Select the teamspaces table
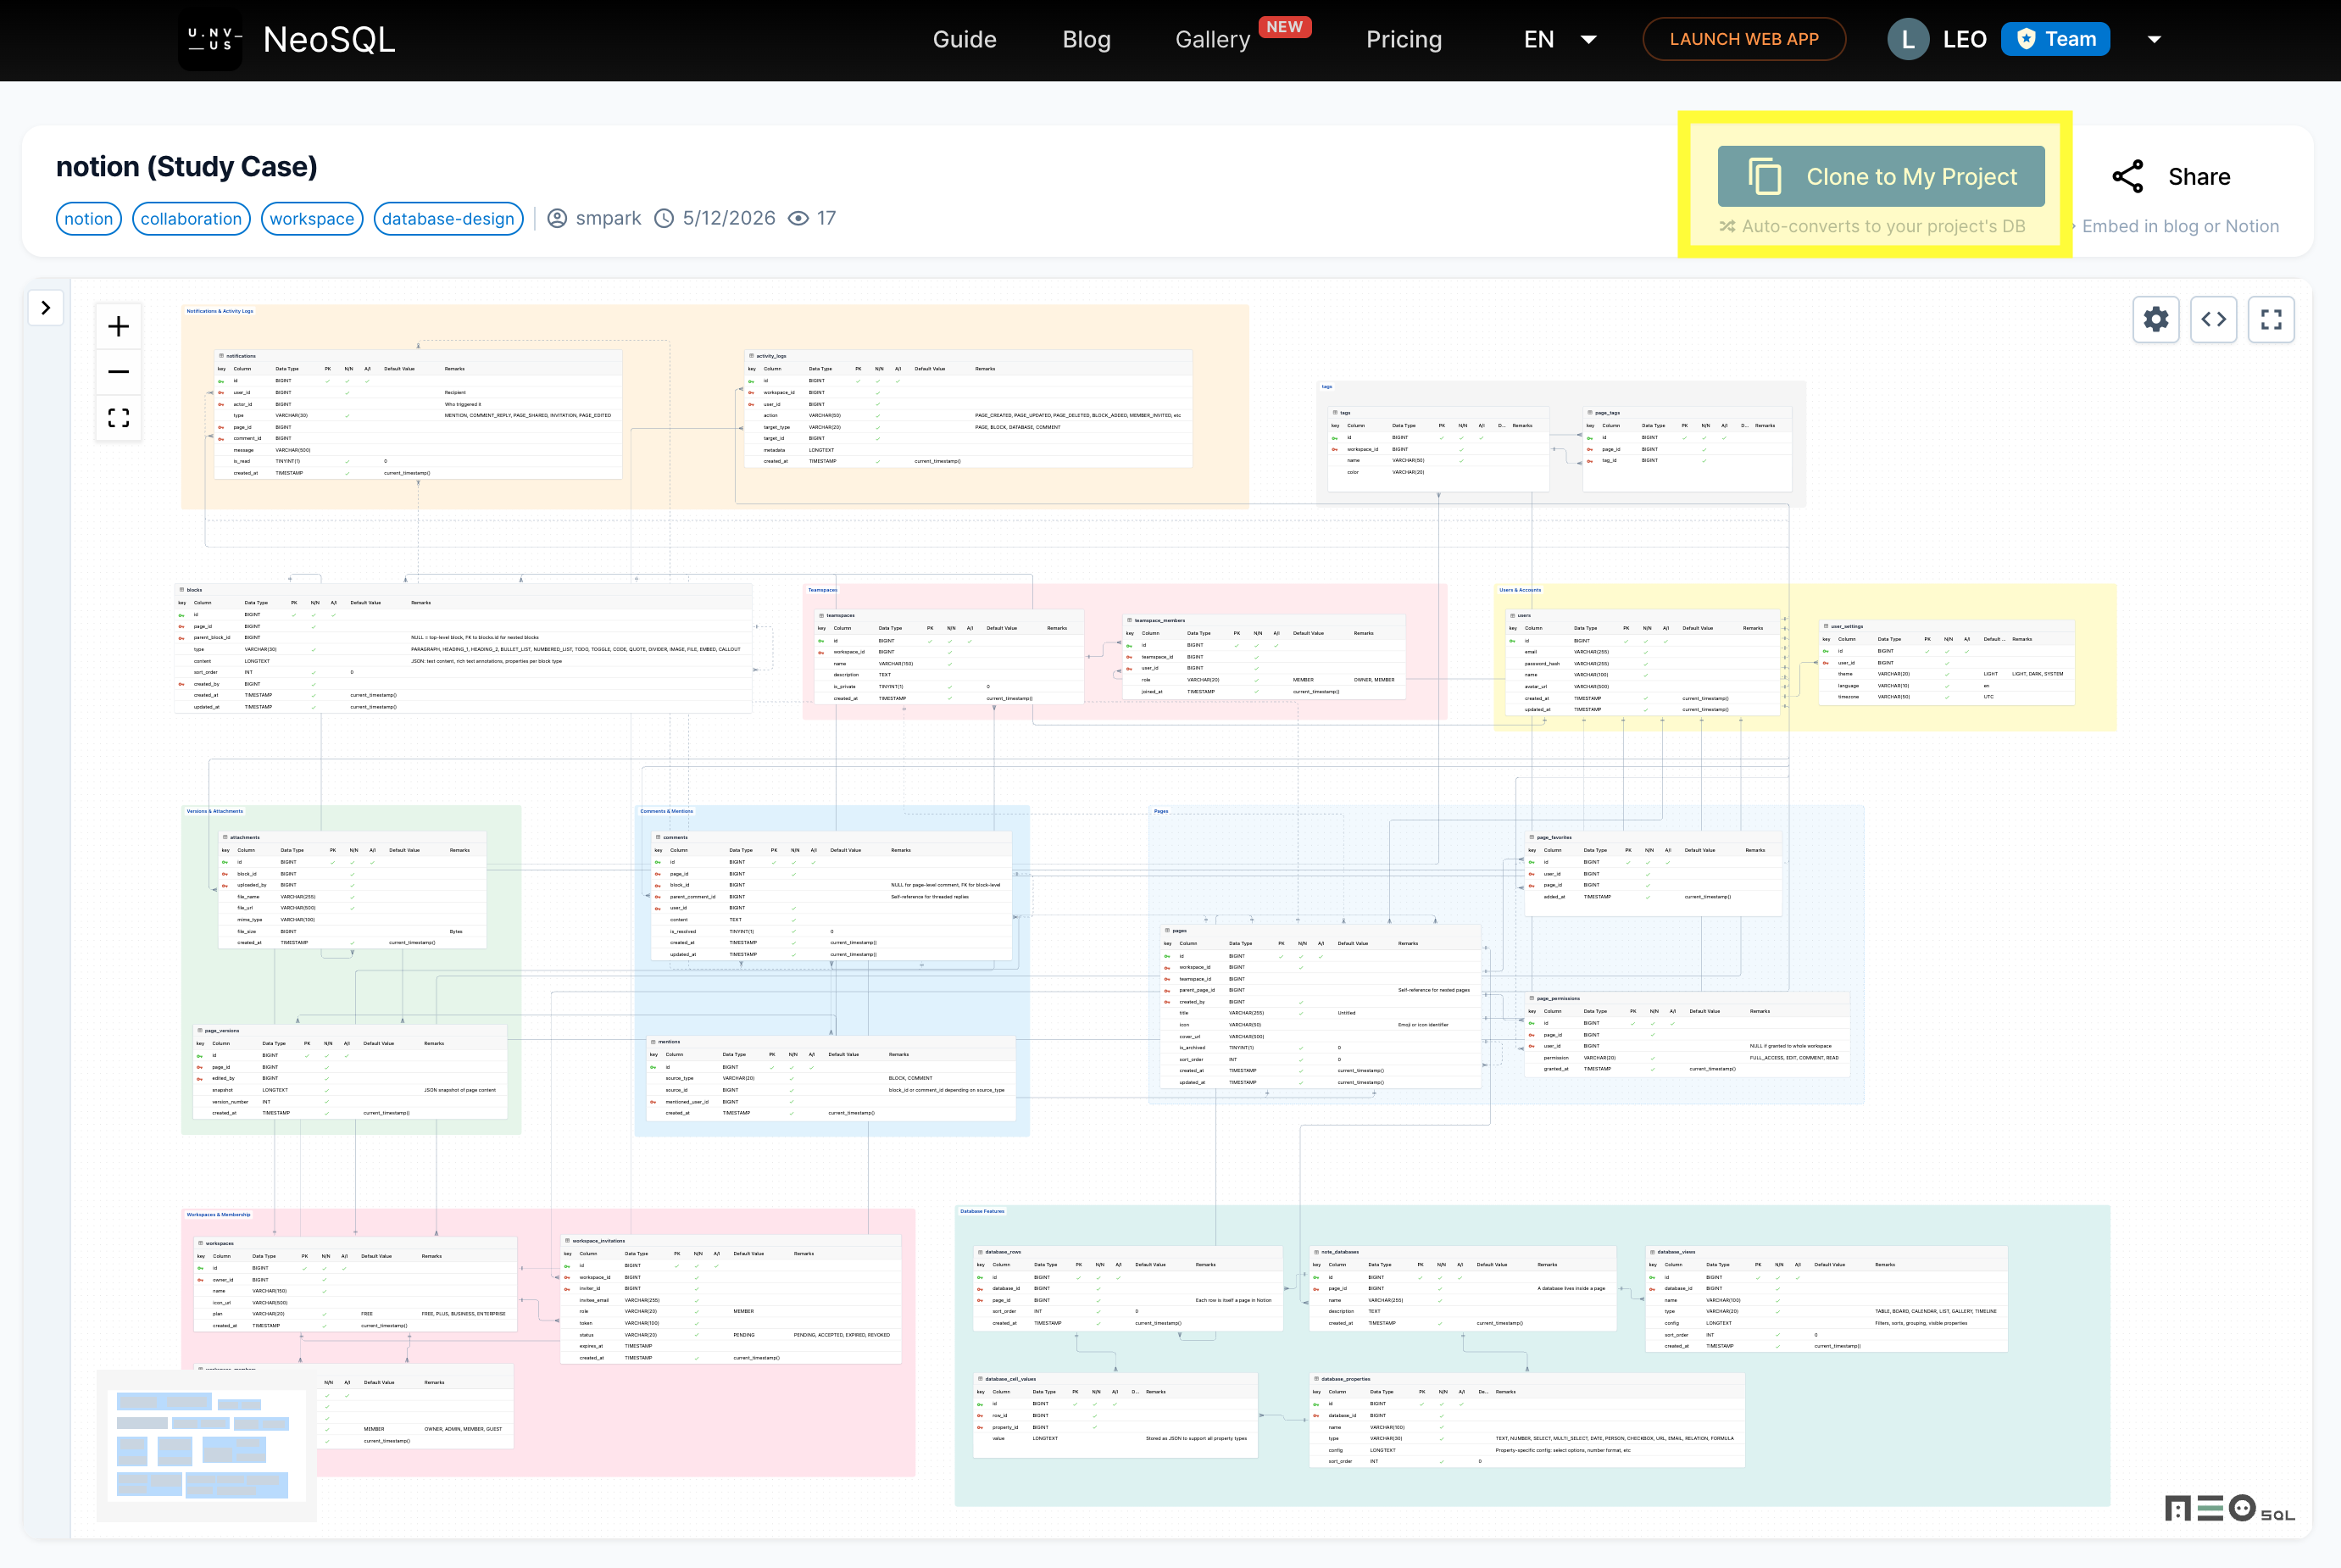 949,657
